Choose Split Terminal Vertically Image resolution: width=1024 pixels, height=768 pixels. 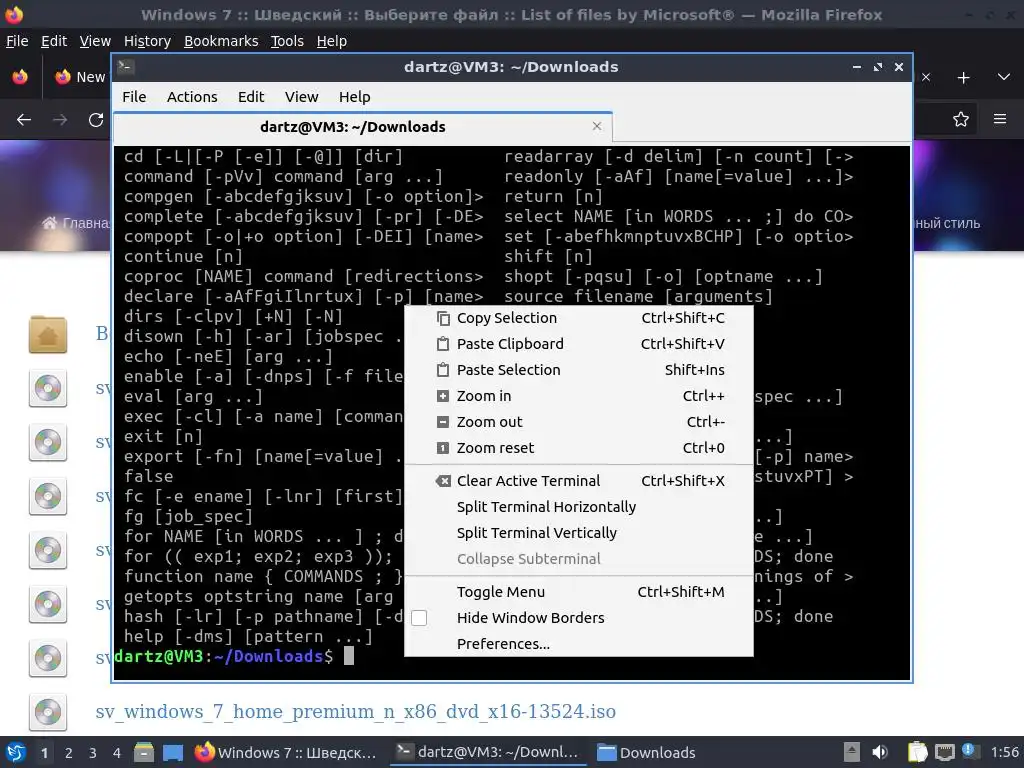click(579, 534)
